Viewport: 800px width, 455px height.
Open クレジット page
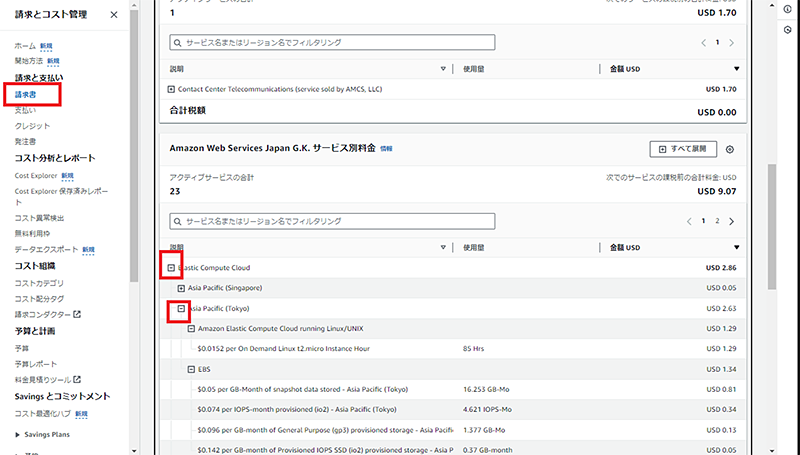(x=32, y=126)
